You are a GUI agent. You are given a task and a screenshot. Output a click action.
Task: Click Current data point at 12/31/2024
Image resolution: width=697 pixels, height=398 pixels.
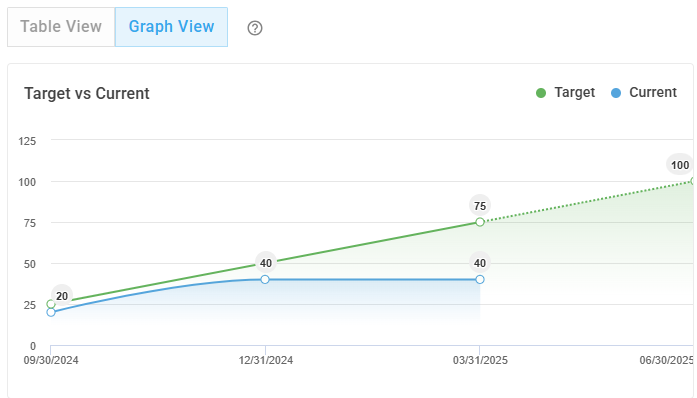[265, 280]
